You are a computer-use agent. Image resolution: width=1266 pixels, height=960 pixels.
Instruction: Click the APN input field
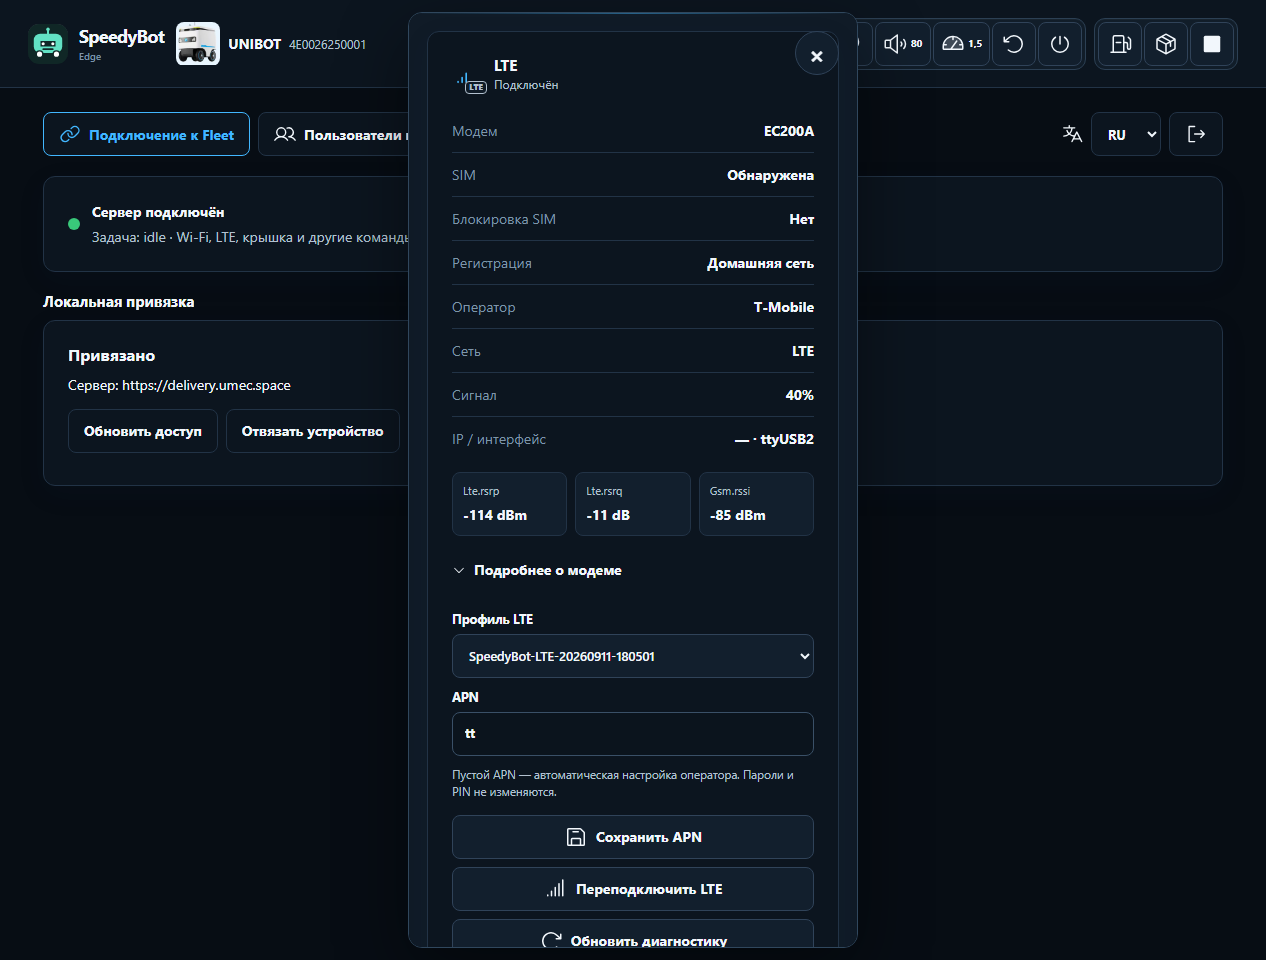633,734
